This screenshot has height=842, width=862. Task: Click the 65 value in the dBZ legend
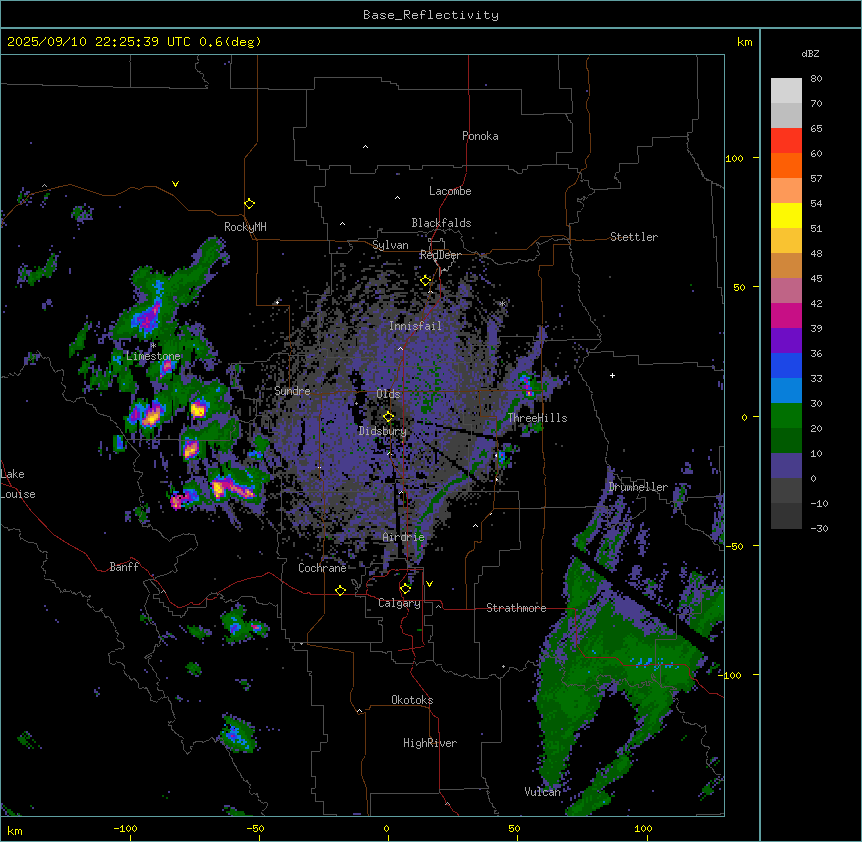[816, 129]
